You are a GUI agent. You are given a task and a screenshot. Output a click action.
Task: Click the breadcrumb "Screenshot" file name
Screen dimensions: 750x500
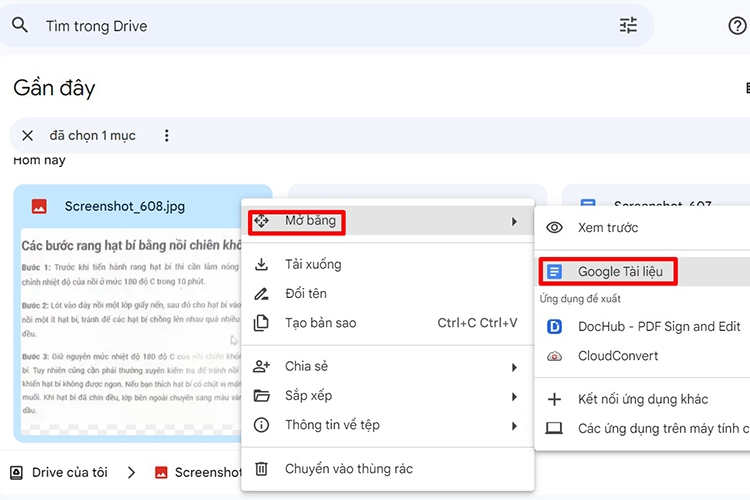click(x=208, y=473)
